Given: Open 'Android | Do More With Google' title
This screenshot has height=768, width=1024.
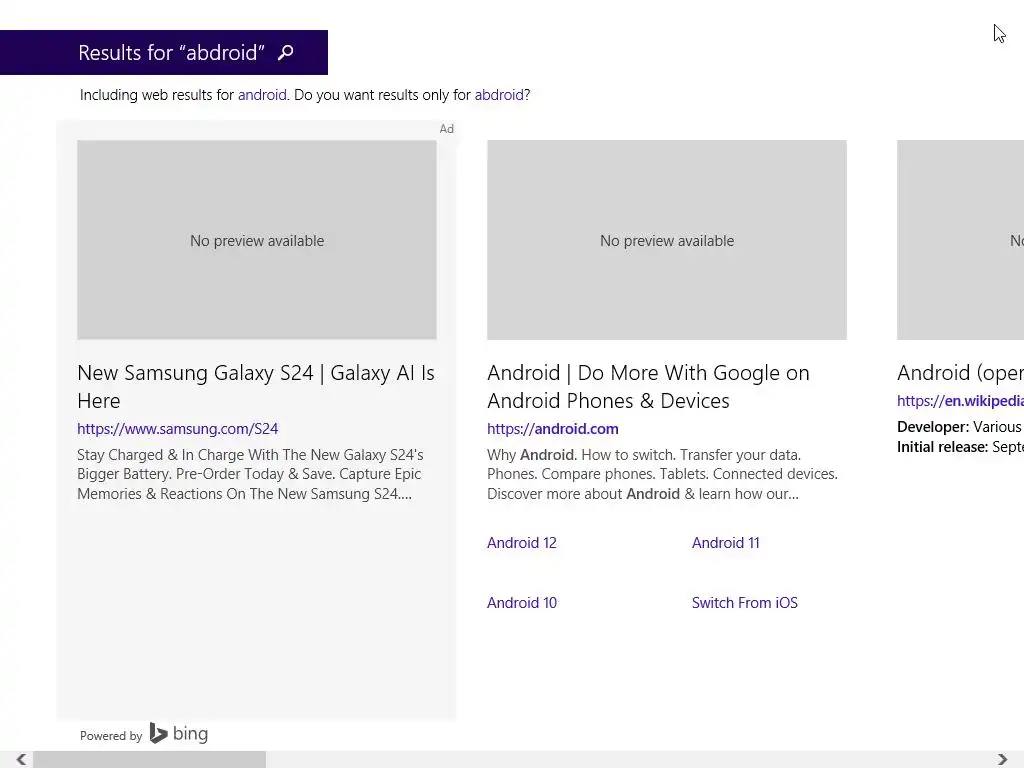Looking at the screenshot, I should click(x=648, y=386).
